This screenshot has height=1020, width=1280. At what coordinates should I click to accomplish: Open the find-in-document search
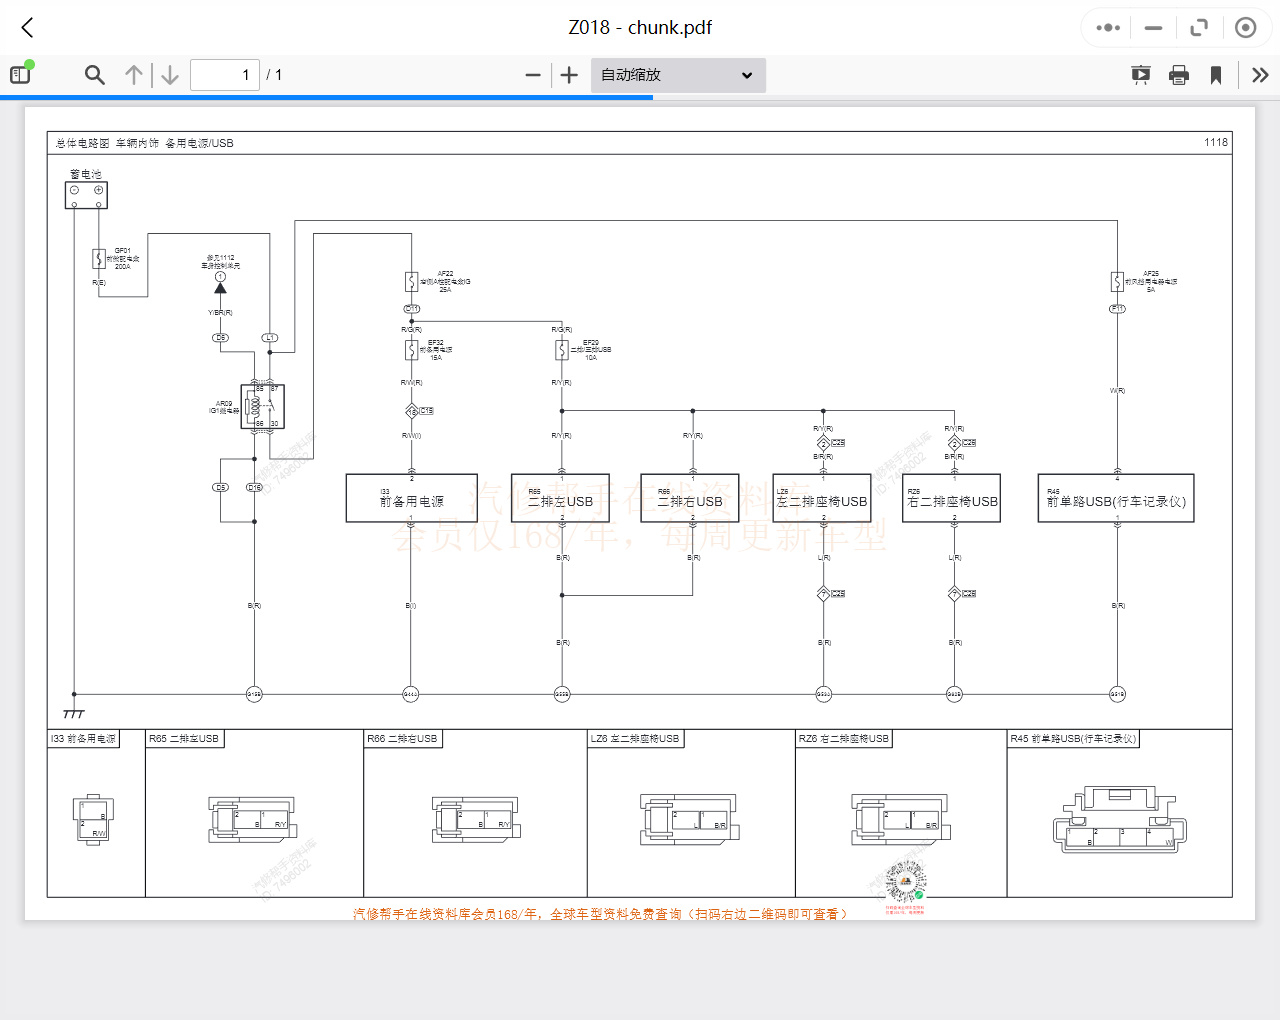click(x=95, y=75)
